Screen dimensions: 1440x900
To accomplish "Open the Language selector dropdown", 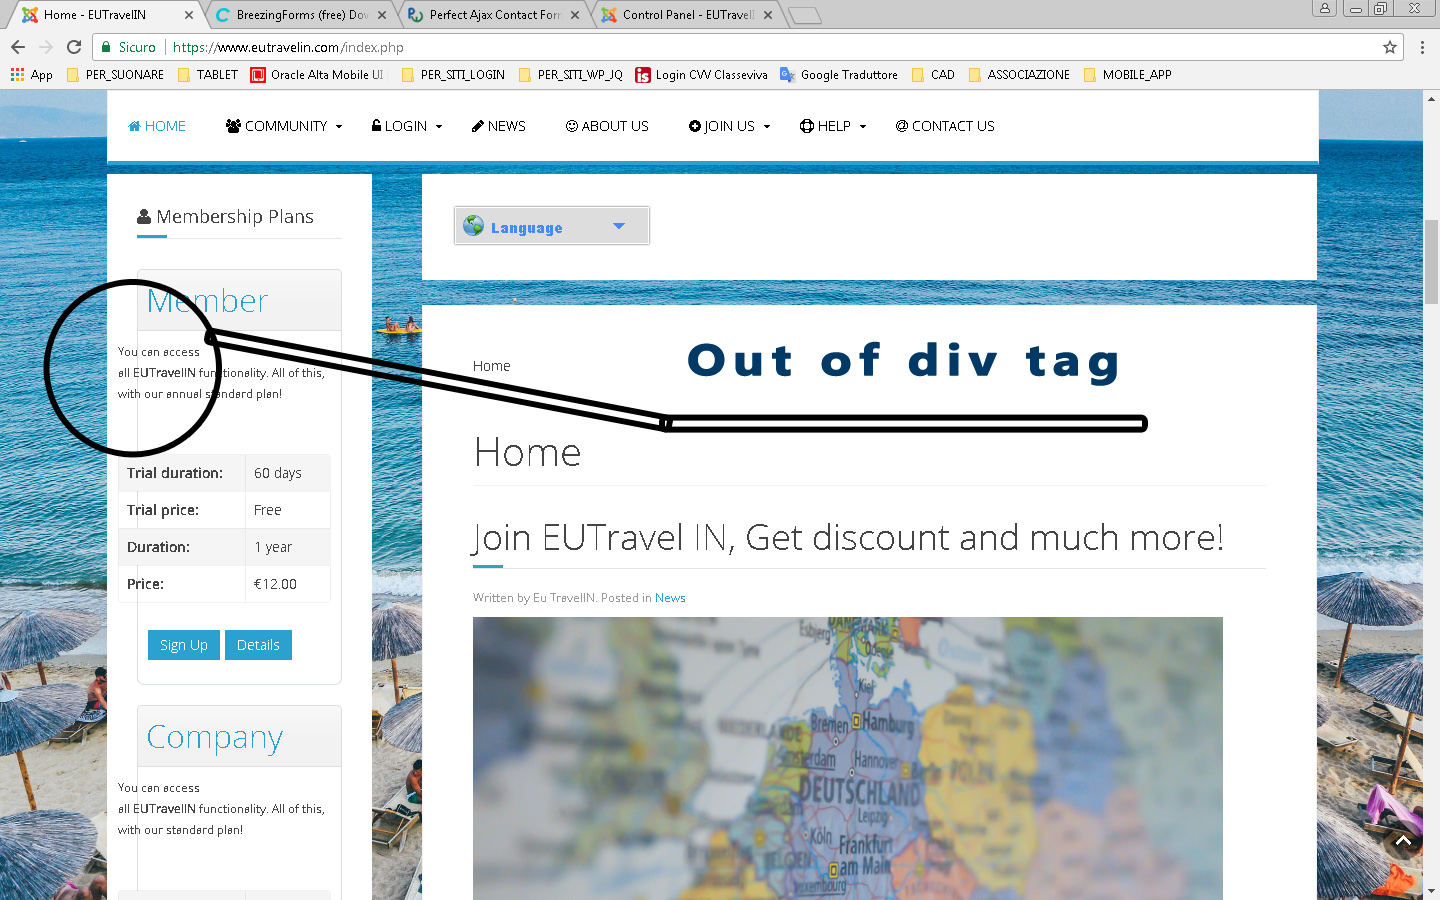I will point(552,226).
